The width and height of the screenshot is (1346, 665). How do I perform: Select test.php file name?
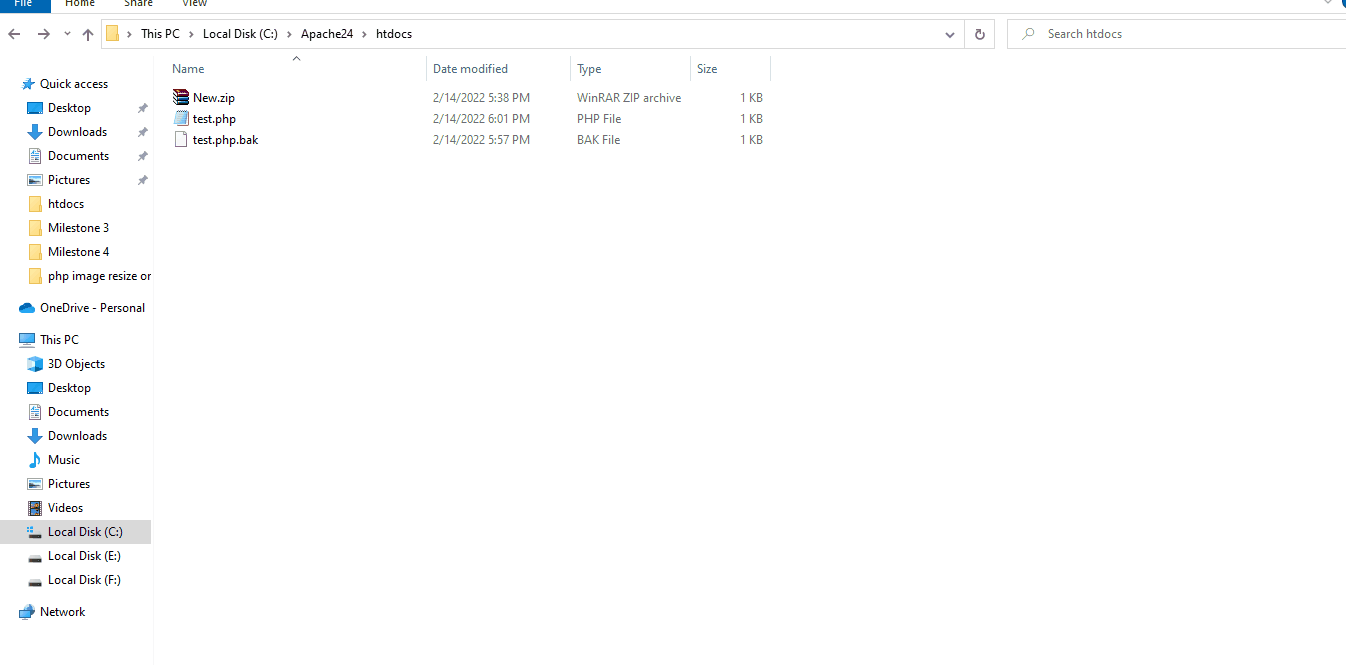tap(214, 118)
